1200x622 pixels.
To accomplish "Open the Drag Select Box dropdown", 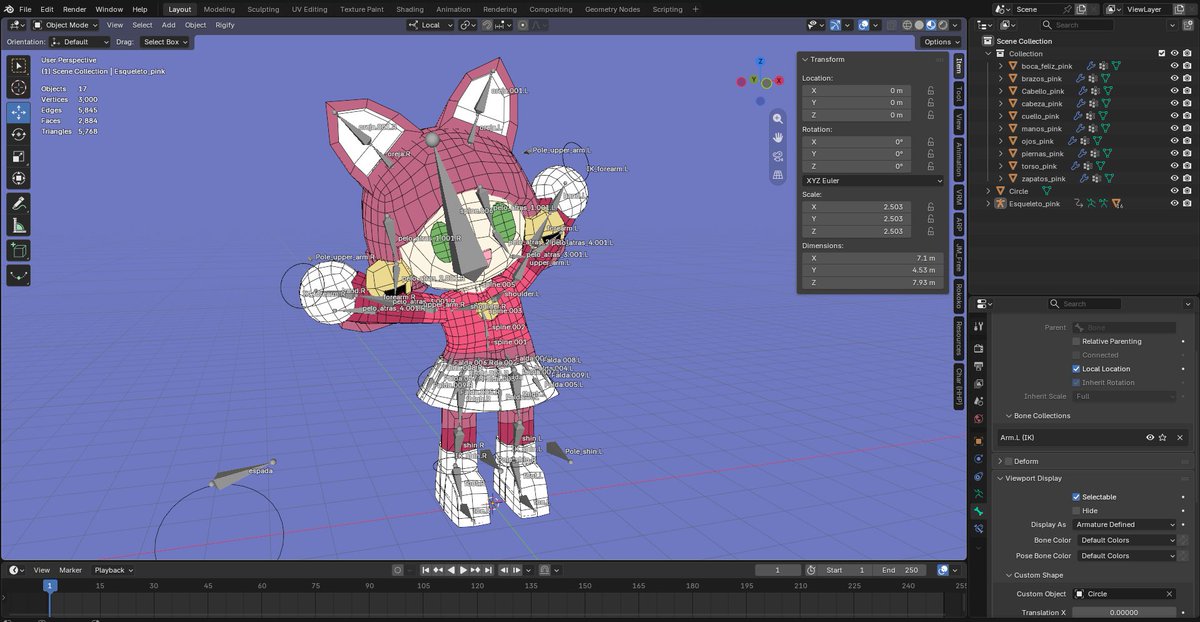I will pyautogui.click(x=164, y=42).
